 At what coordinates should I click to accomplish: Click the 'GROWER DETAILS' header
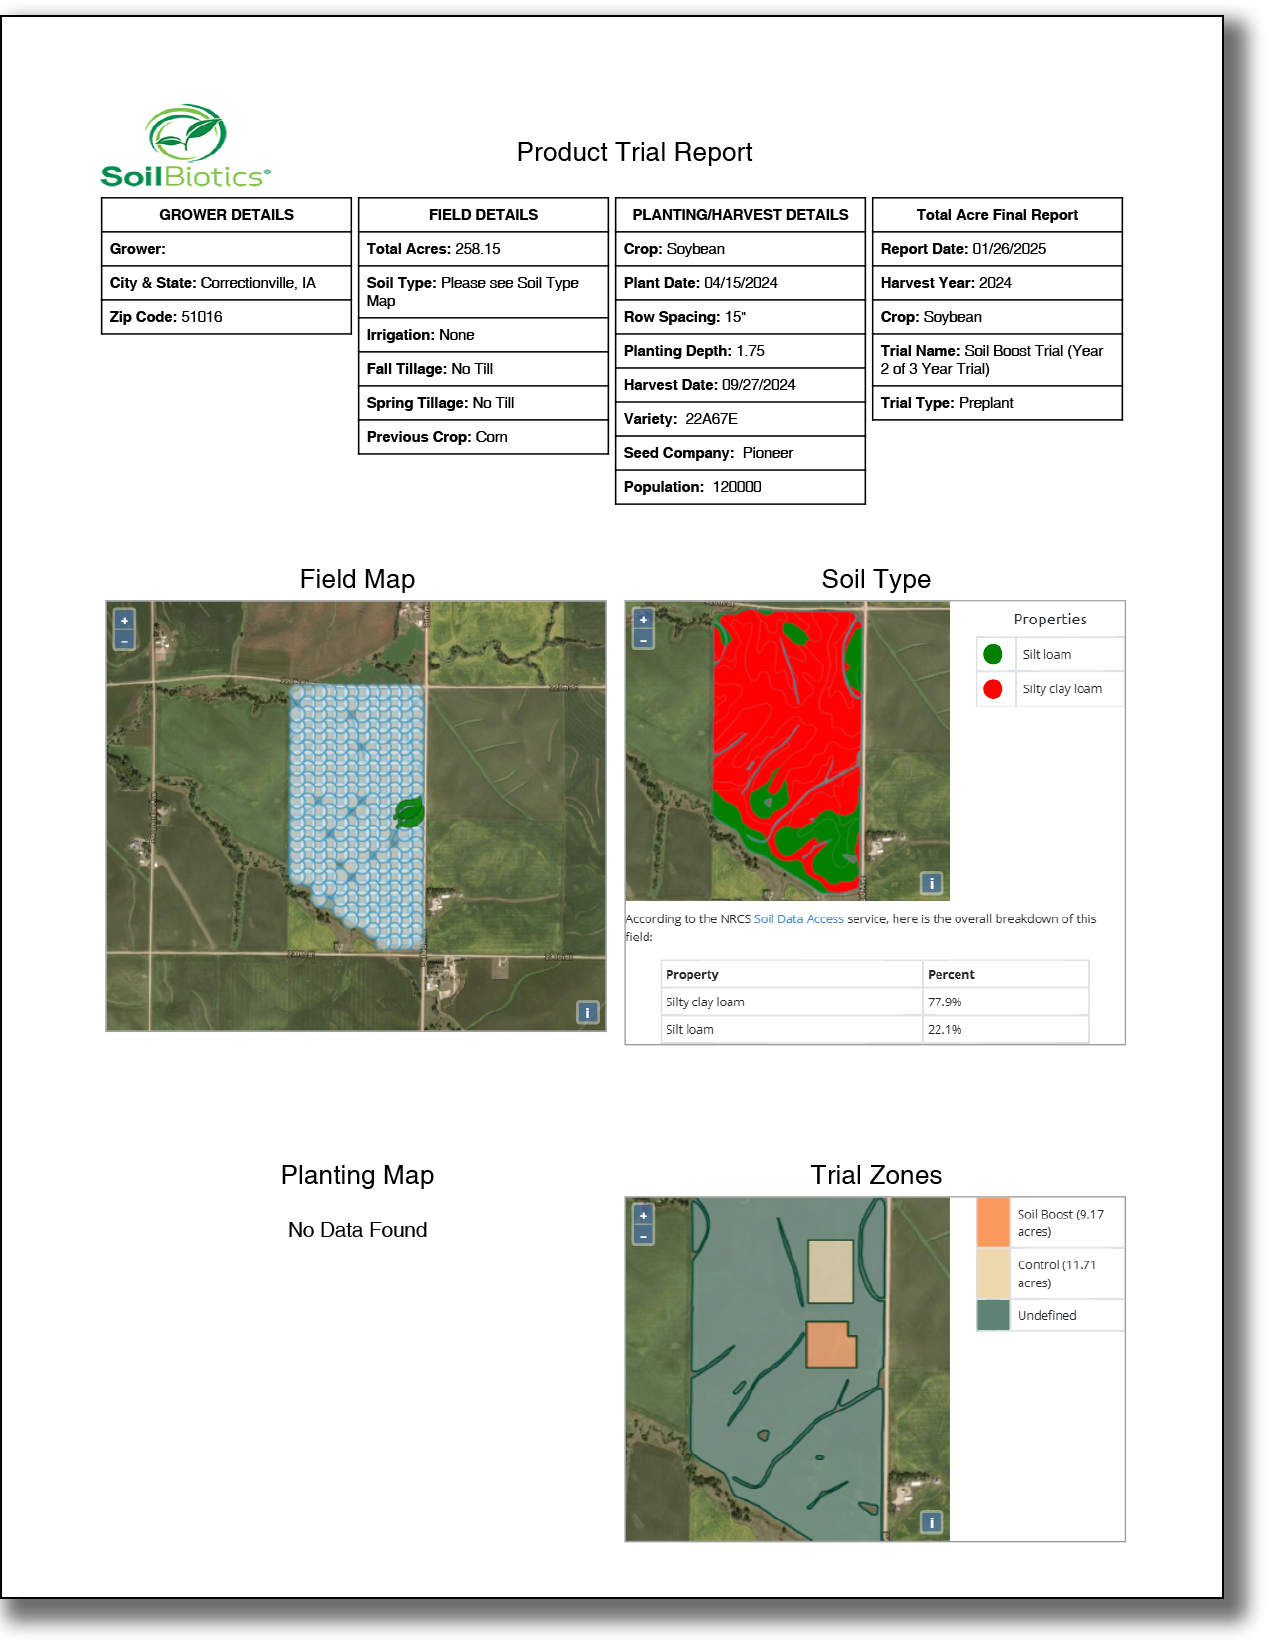click(226, 215)
